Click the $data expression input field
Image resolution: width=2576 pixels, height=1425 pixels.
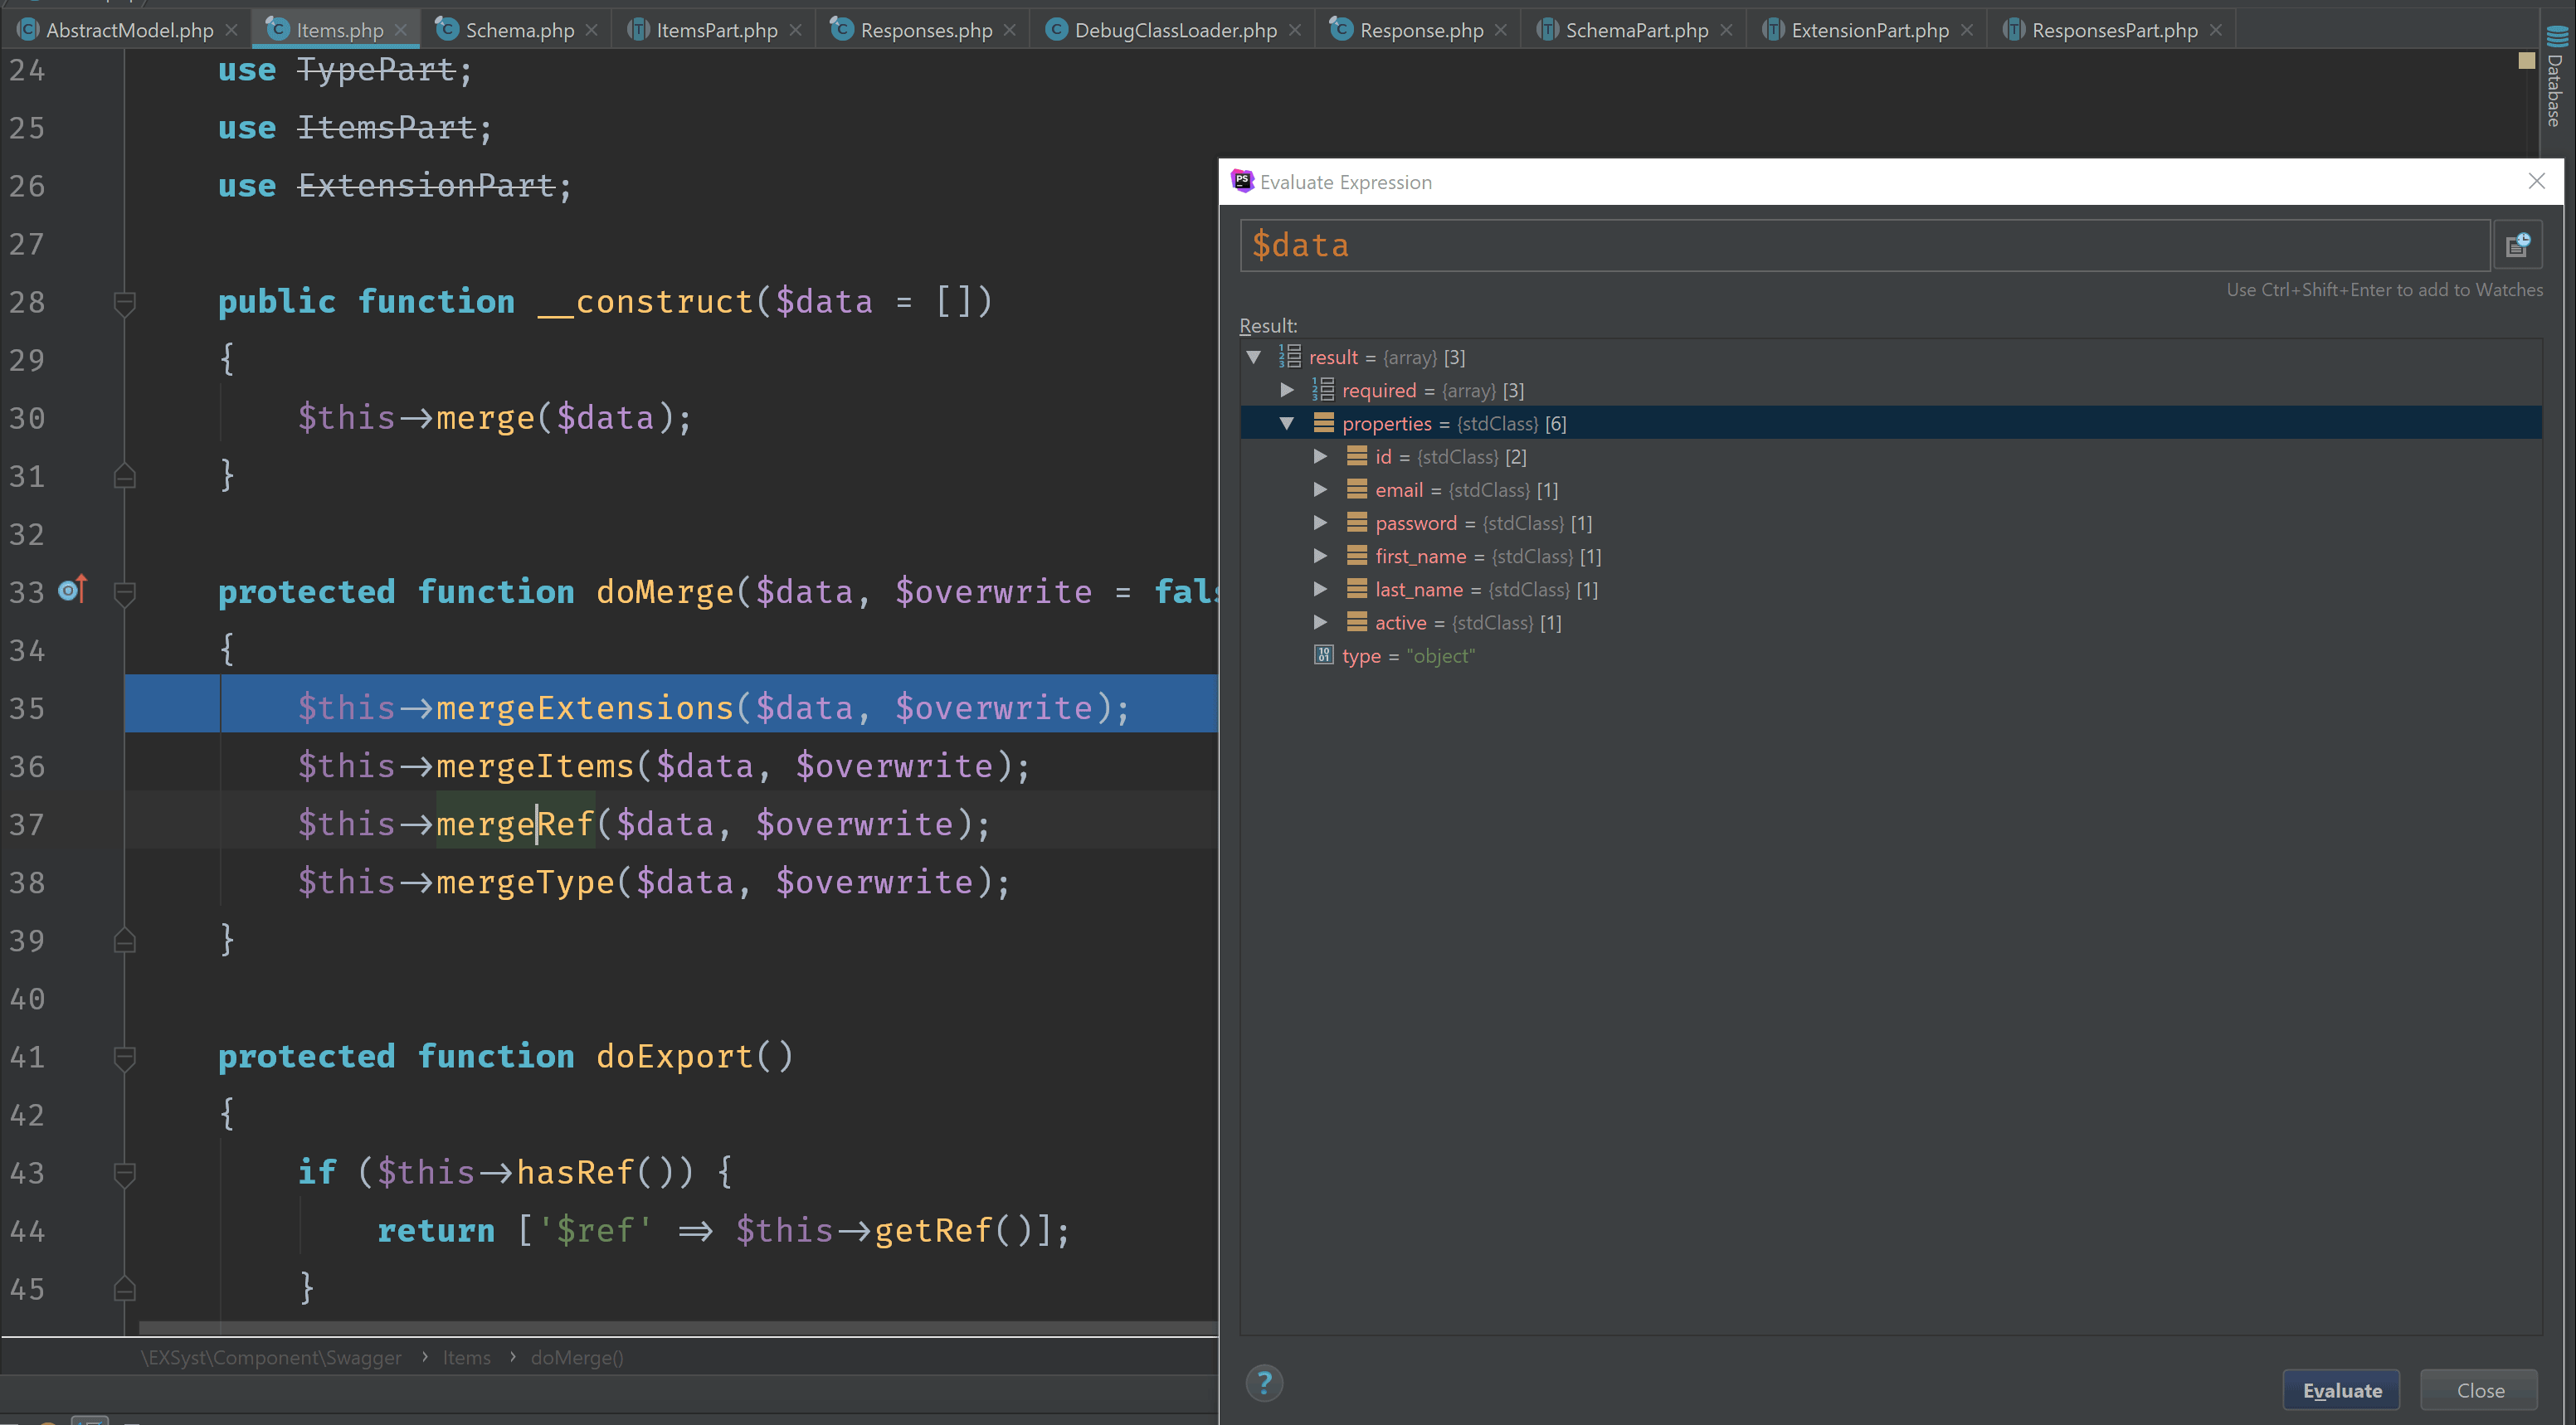(x=1864, y=245)
